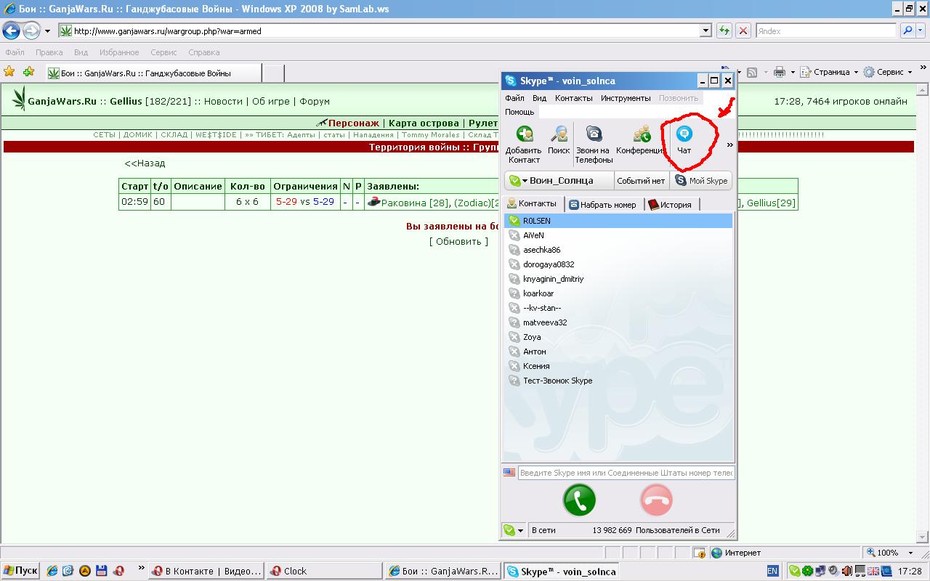
Task: Open the Skype Вид menu
Action: click(539, 98)
